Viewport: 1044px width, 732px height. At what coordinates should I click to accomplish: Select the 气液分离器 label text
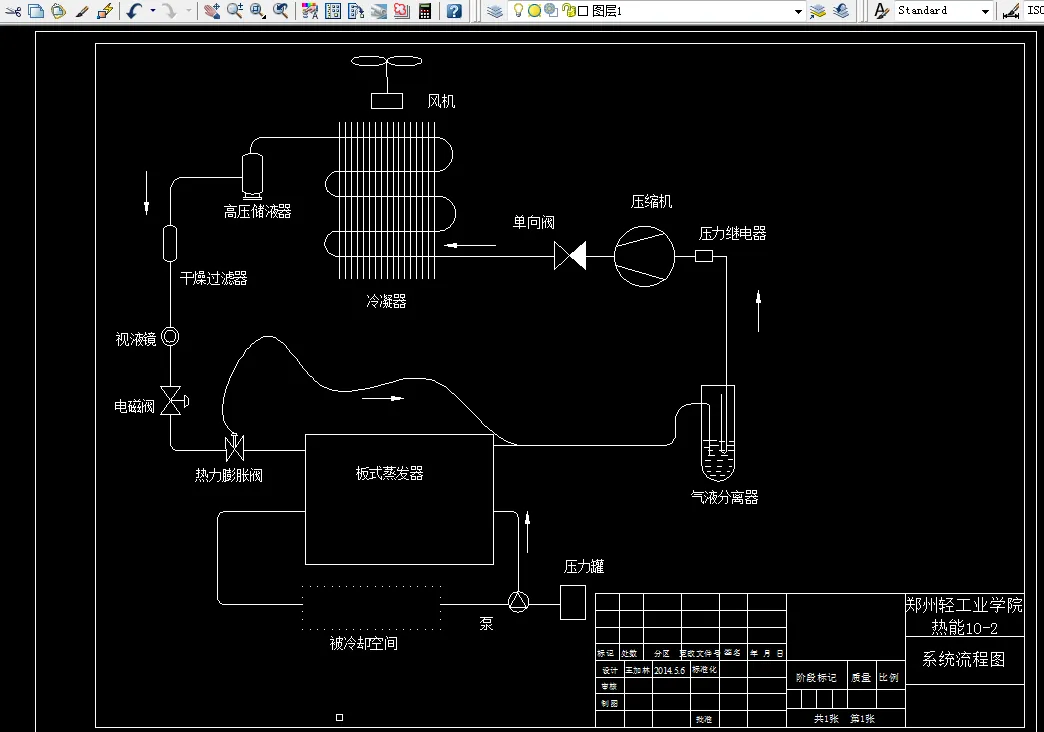point(724,498)
